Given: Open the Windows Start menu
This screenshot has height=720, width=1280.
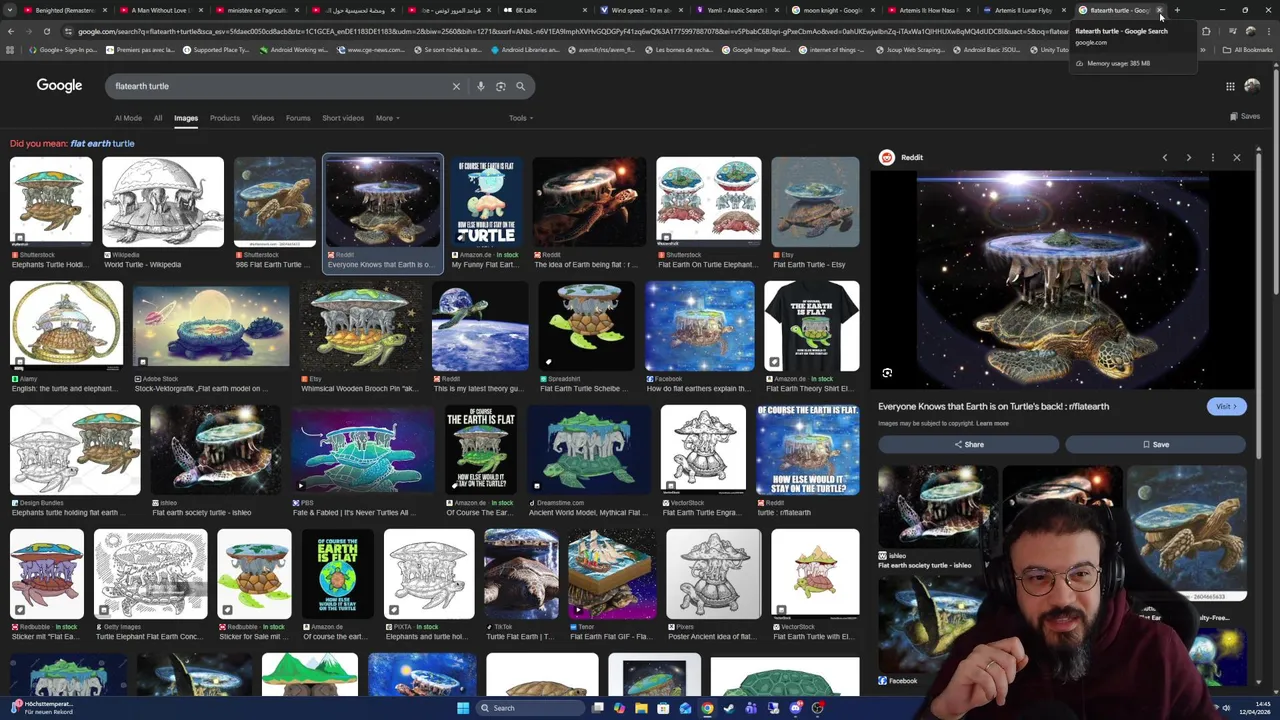Looking at the screenshot, I should tap(463, 708).
